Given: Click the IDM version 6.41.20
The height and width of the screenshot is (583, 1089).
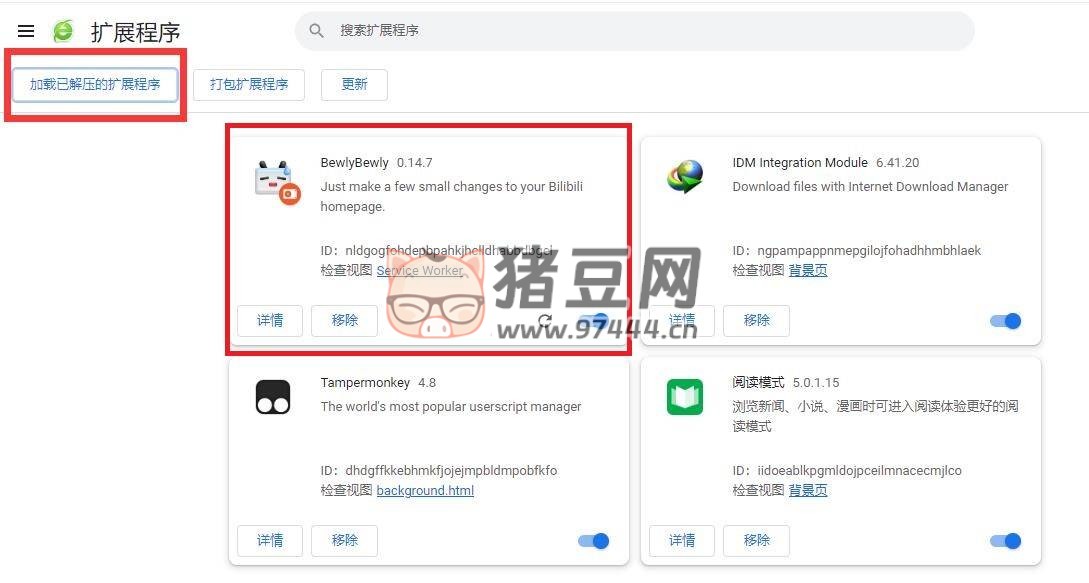Looking at the screenshot, I should (897, 163).
